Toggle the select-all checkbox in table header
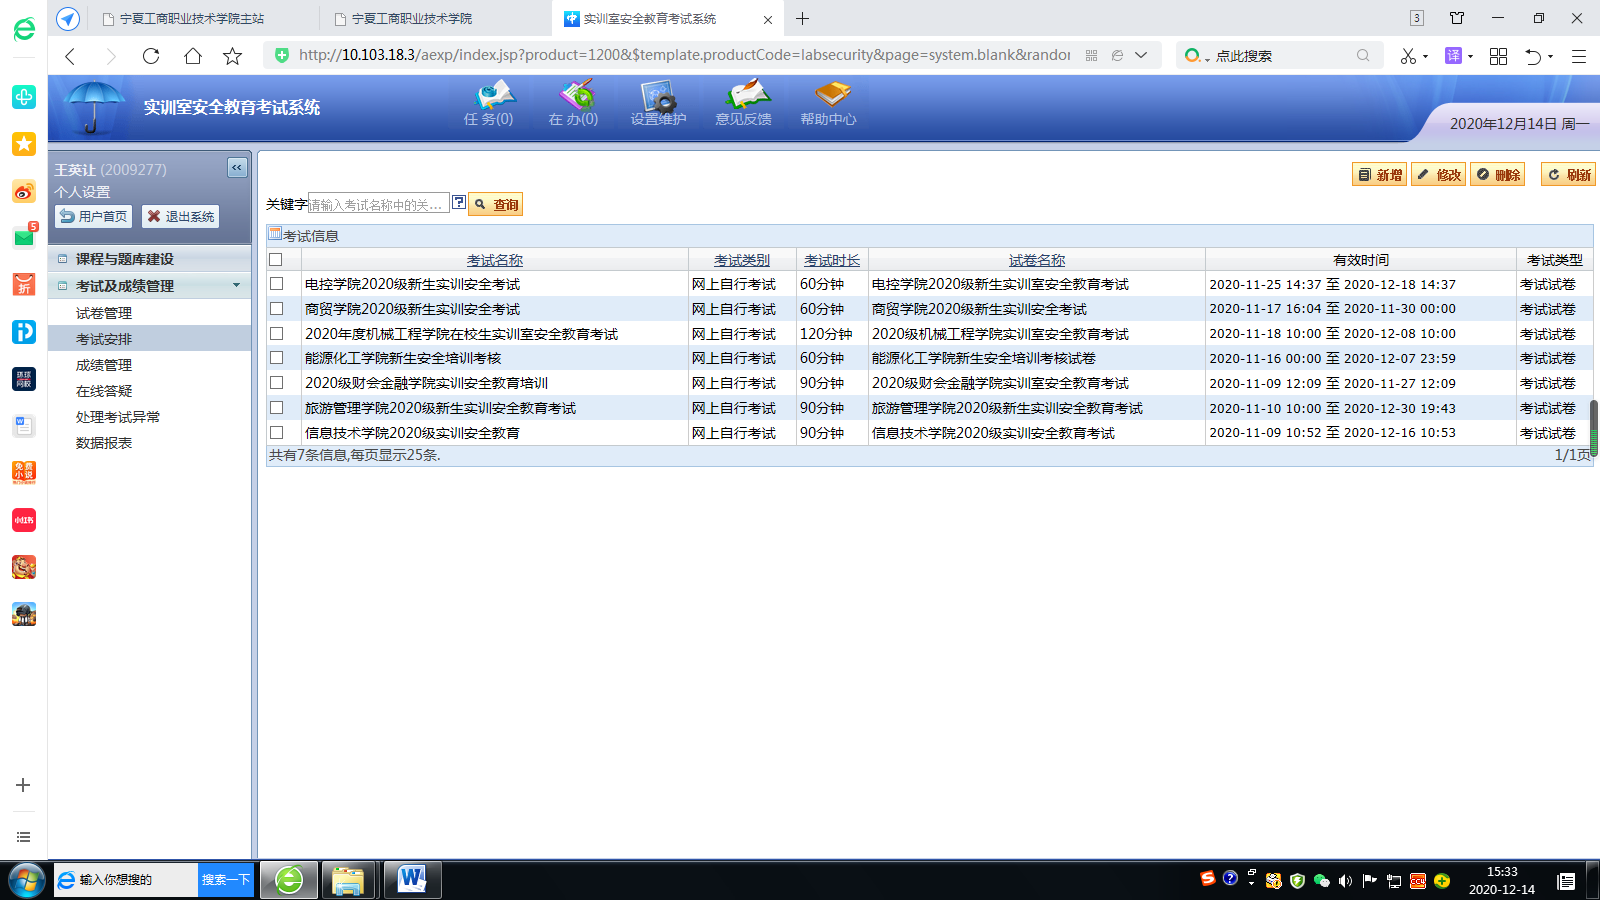The height and width of the screenshot is (900, 1600). point(276,260)
